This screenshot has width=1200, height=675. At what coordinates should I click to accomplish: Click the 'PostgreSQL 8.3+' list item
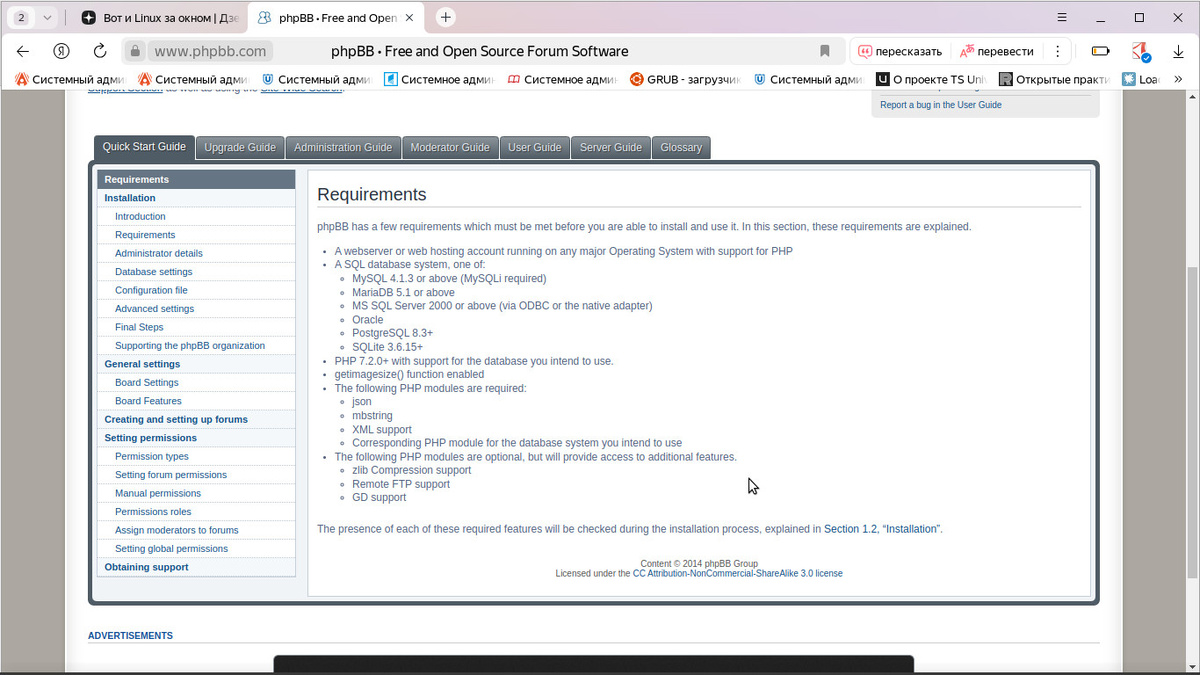tap(392, 333)
